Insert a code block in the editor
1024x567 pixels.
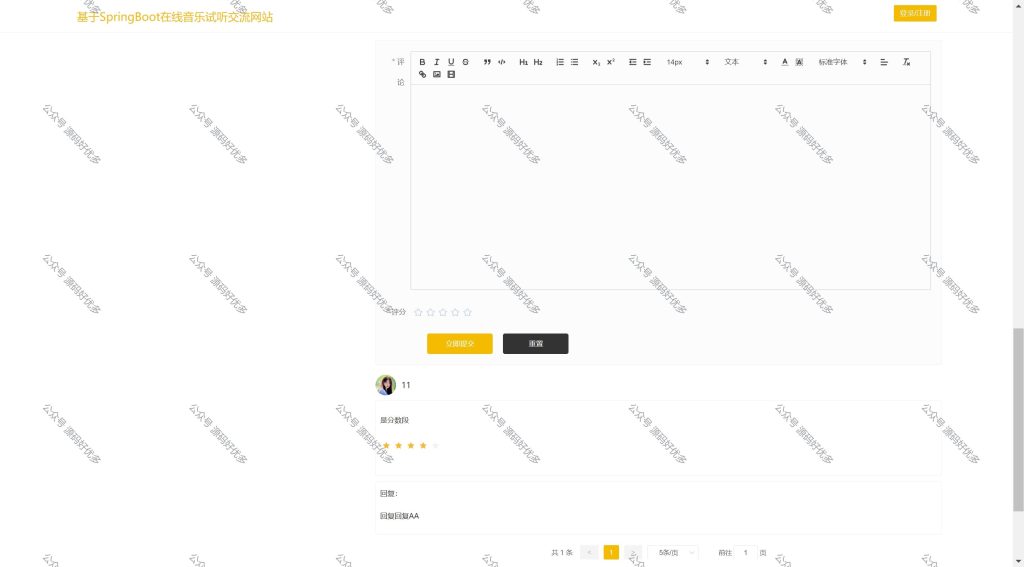[x=502, y=62]
